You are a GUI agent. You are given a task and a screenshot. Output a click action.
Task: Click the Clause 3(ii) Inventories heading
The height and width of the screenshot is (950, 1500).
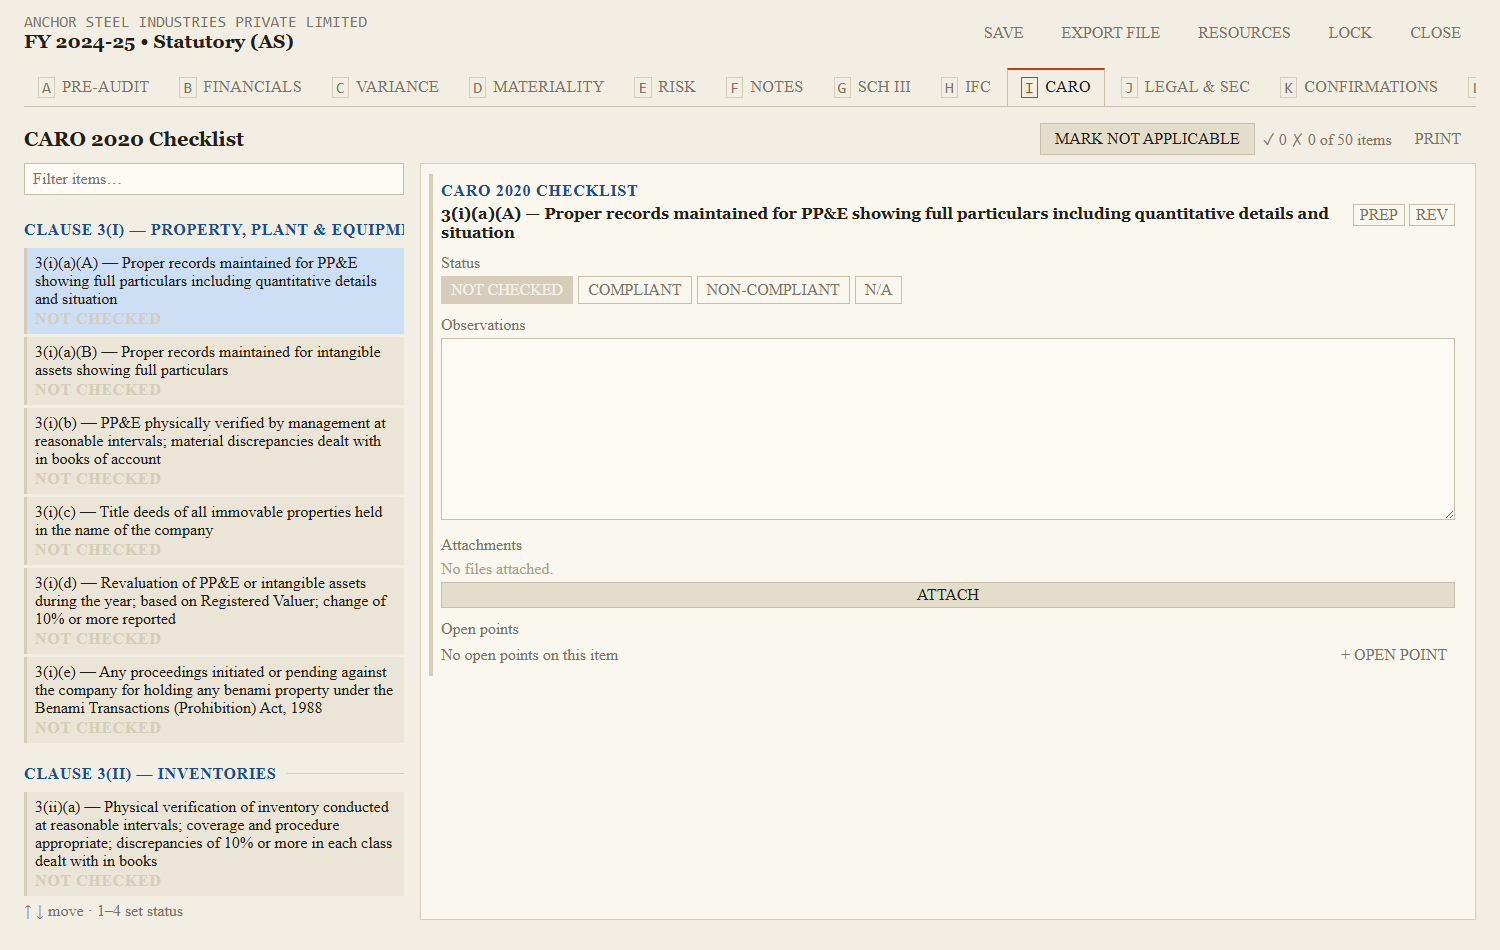click(x=150, y=774)
